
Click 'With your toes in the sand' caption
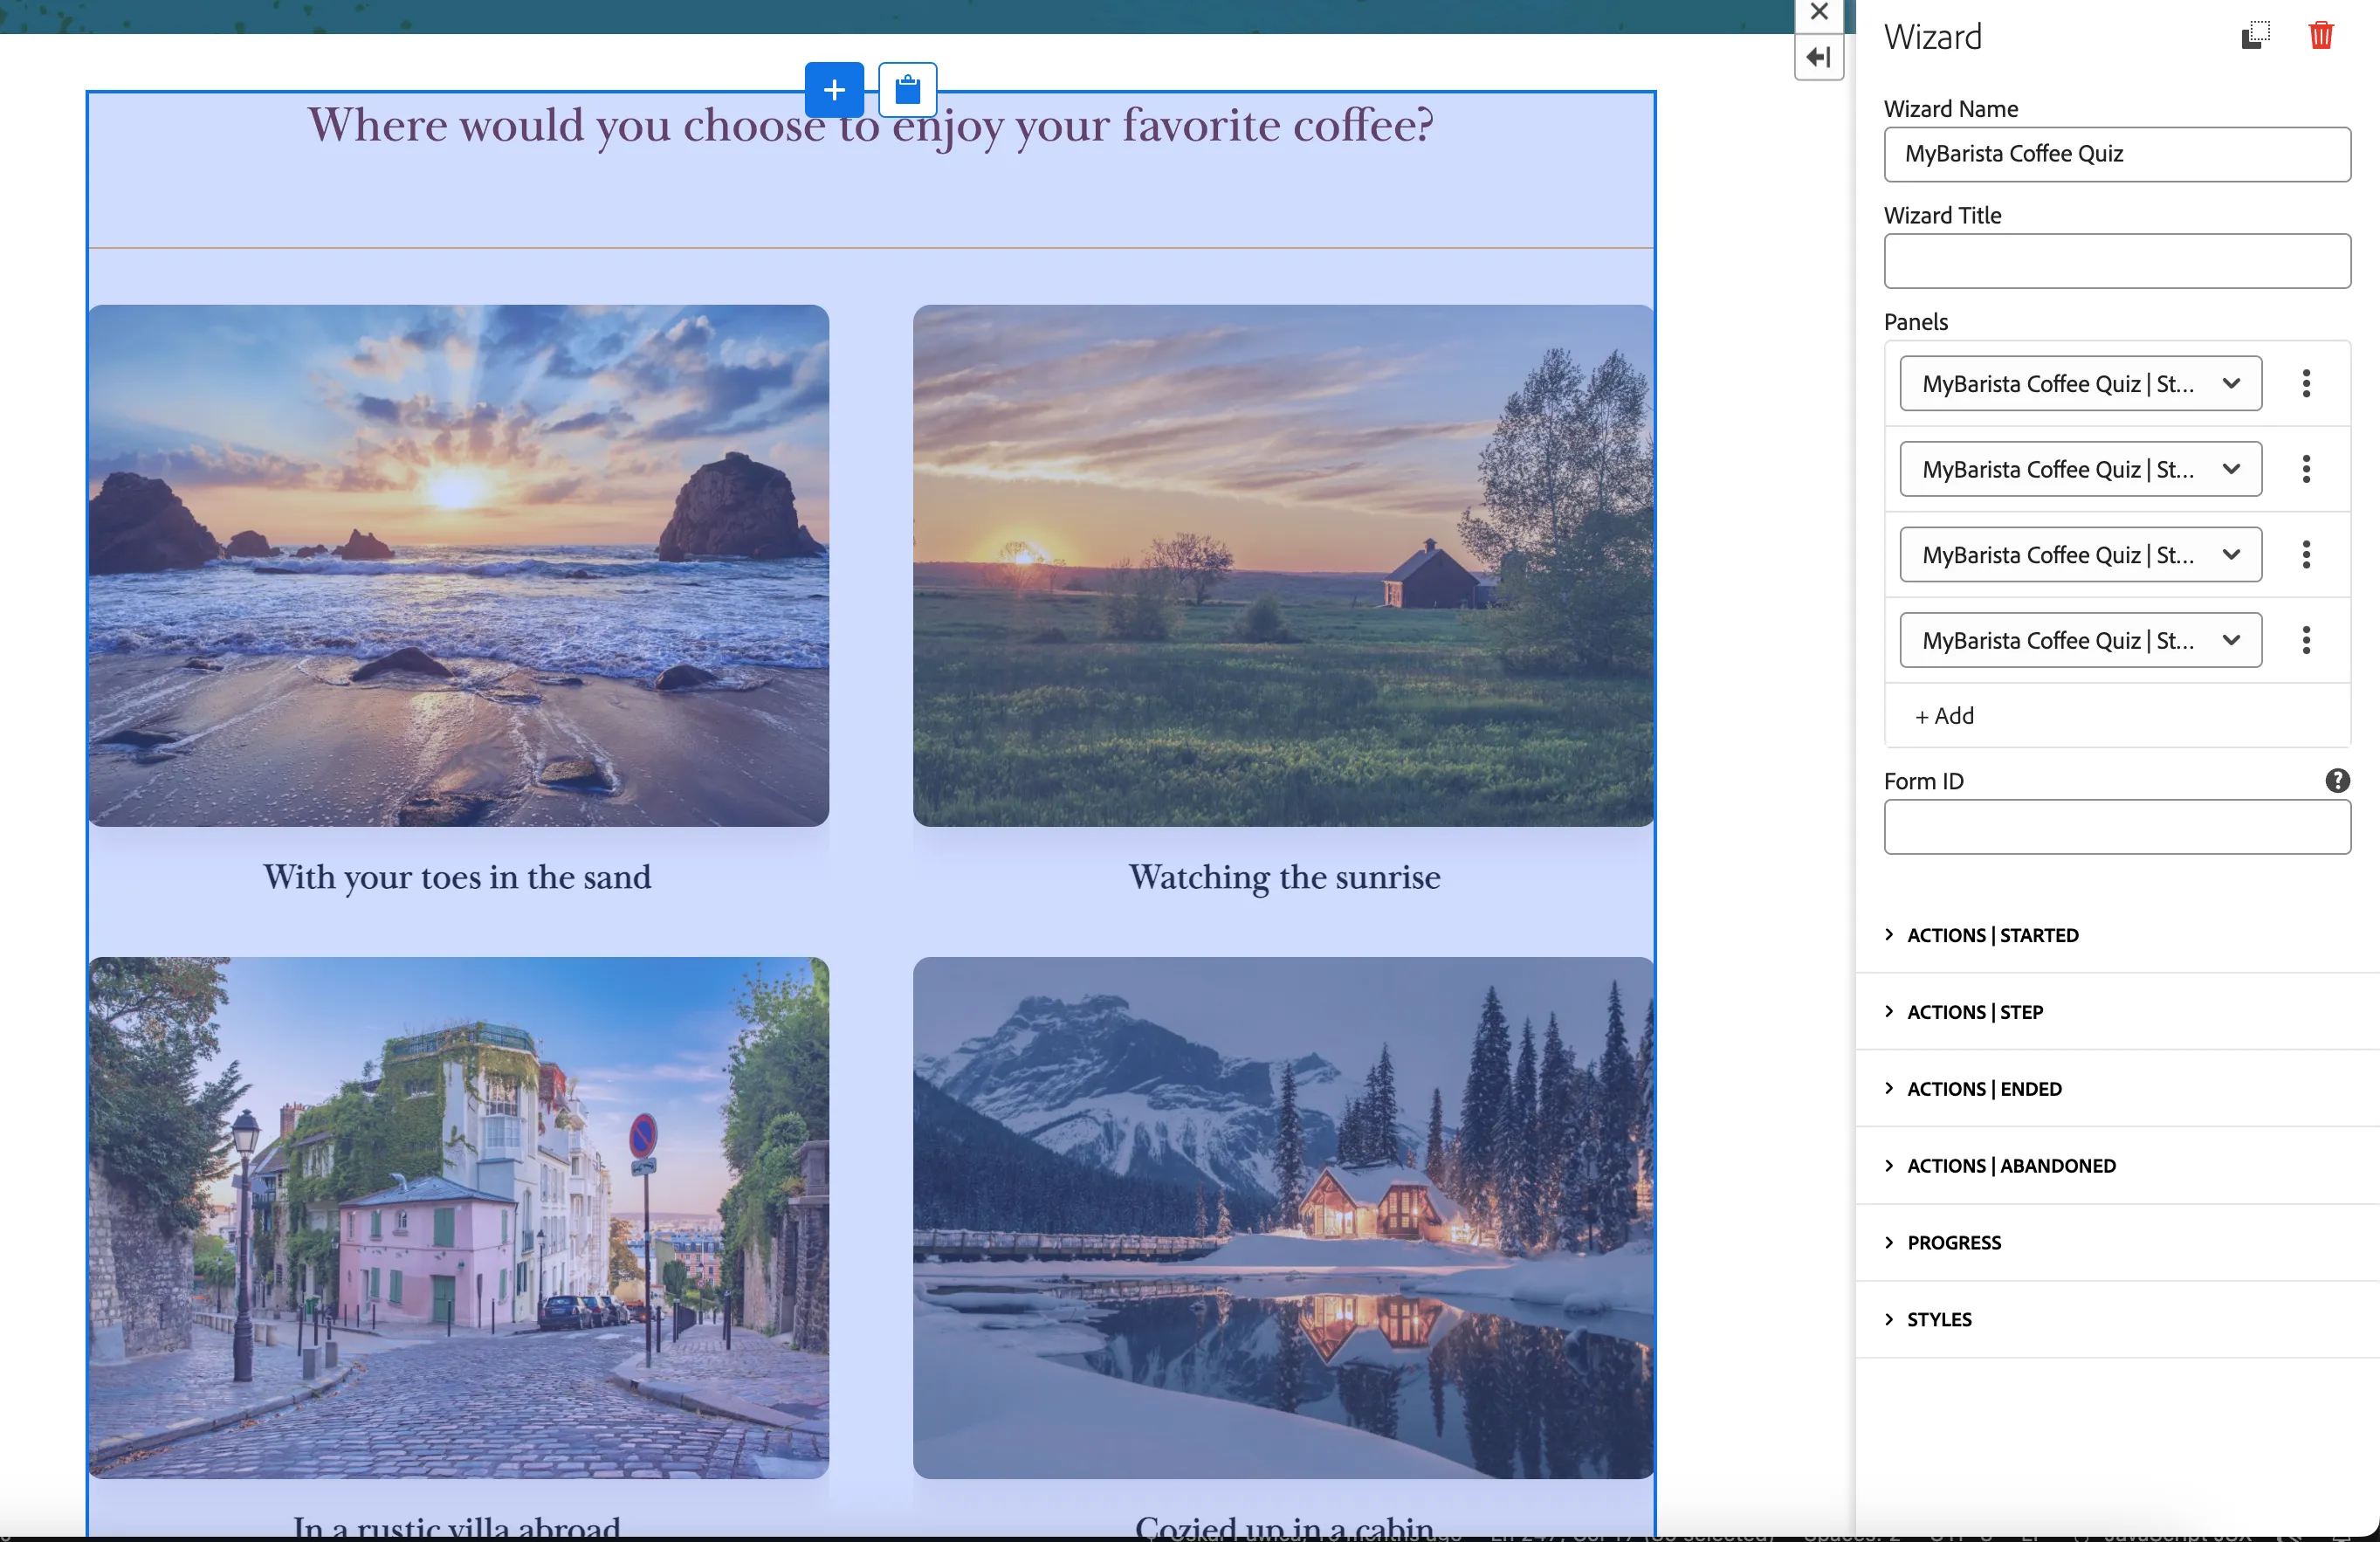click(x=457, y=877)
